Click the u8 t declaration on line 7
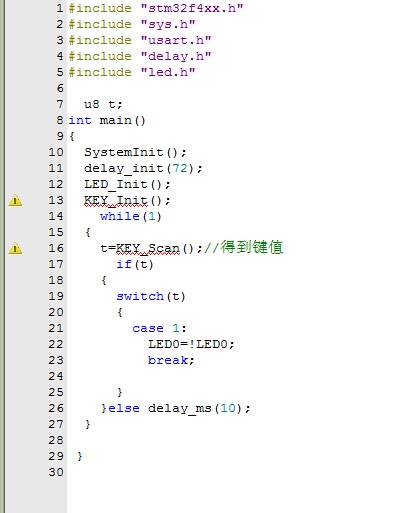 click(x=103, y=104)
